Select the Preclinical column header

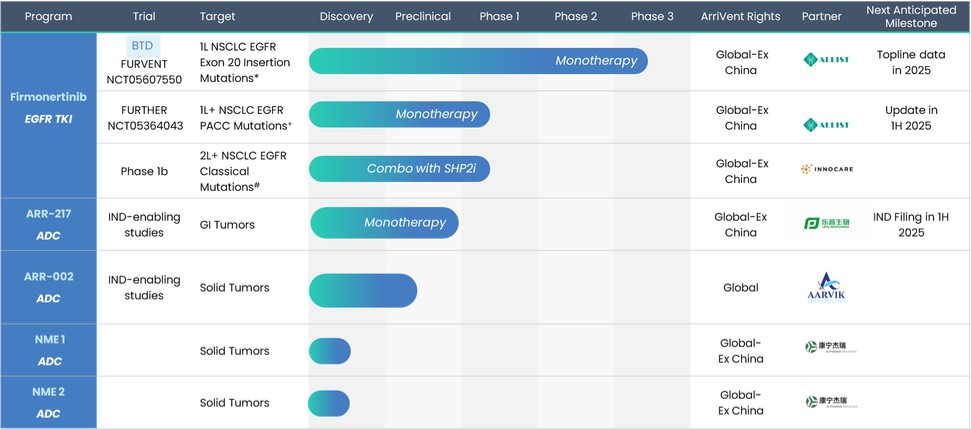coord(423,17)
